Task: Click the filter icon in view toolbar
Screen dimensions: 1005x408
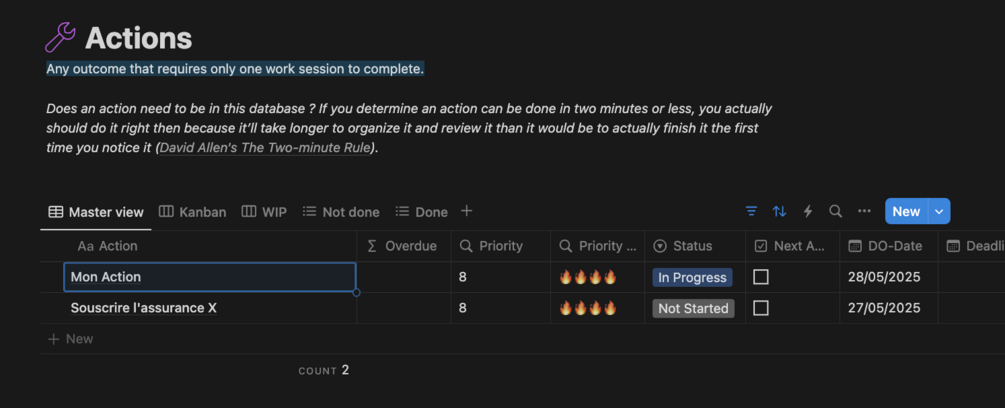Action: [x=751, y=211]
